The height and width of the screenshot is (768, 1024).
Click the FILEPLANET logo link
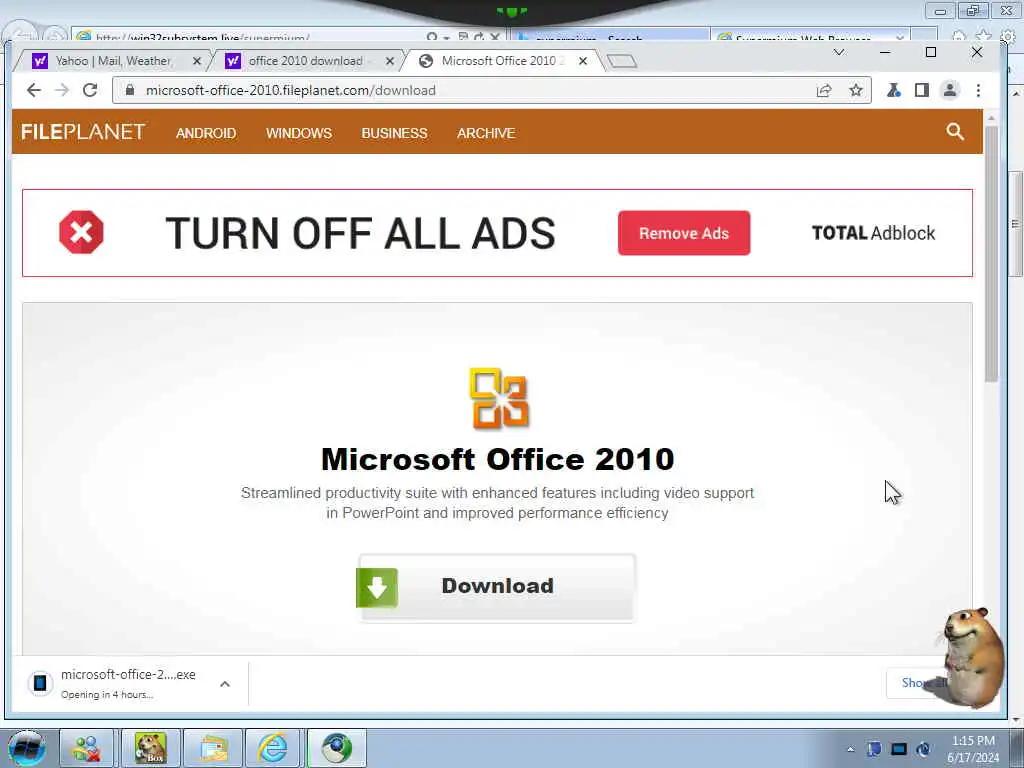click(83, 132)
